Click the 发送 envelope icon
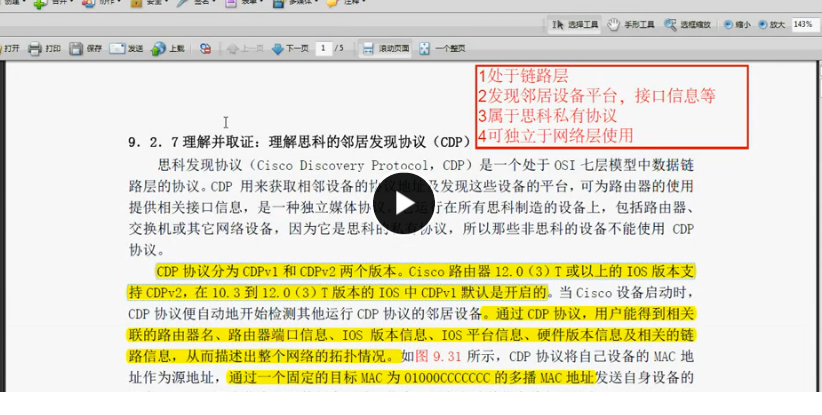The width and height of the screenshot is (822, 415). (116, 49)
